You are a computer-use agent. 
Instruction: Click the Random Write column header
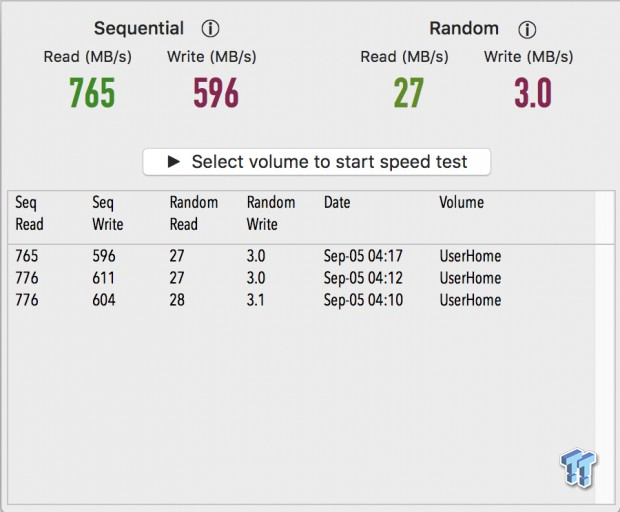coord(271,213)
